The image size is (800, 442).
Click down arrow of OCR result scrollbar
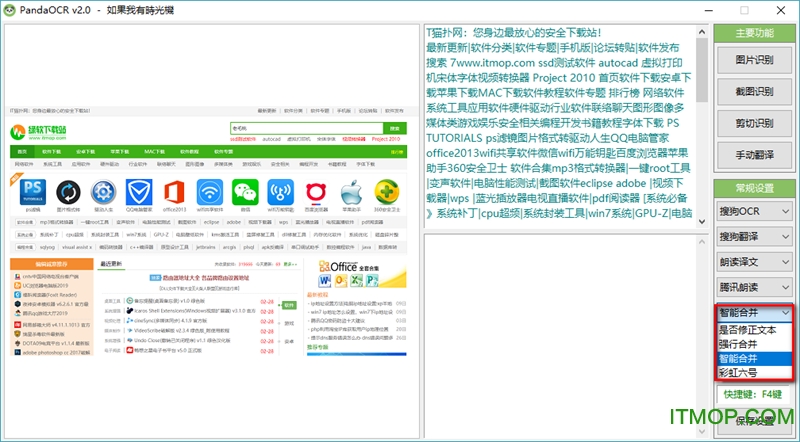point(702,222)
